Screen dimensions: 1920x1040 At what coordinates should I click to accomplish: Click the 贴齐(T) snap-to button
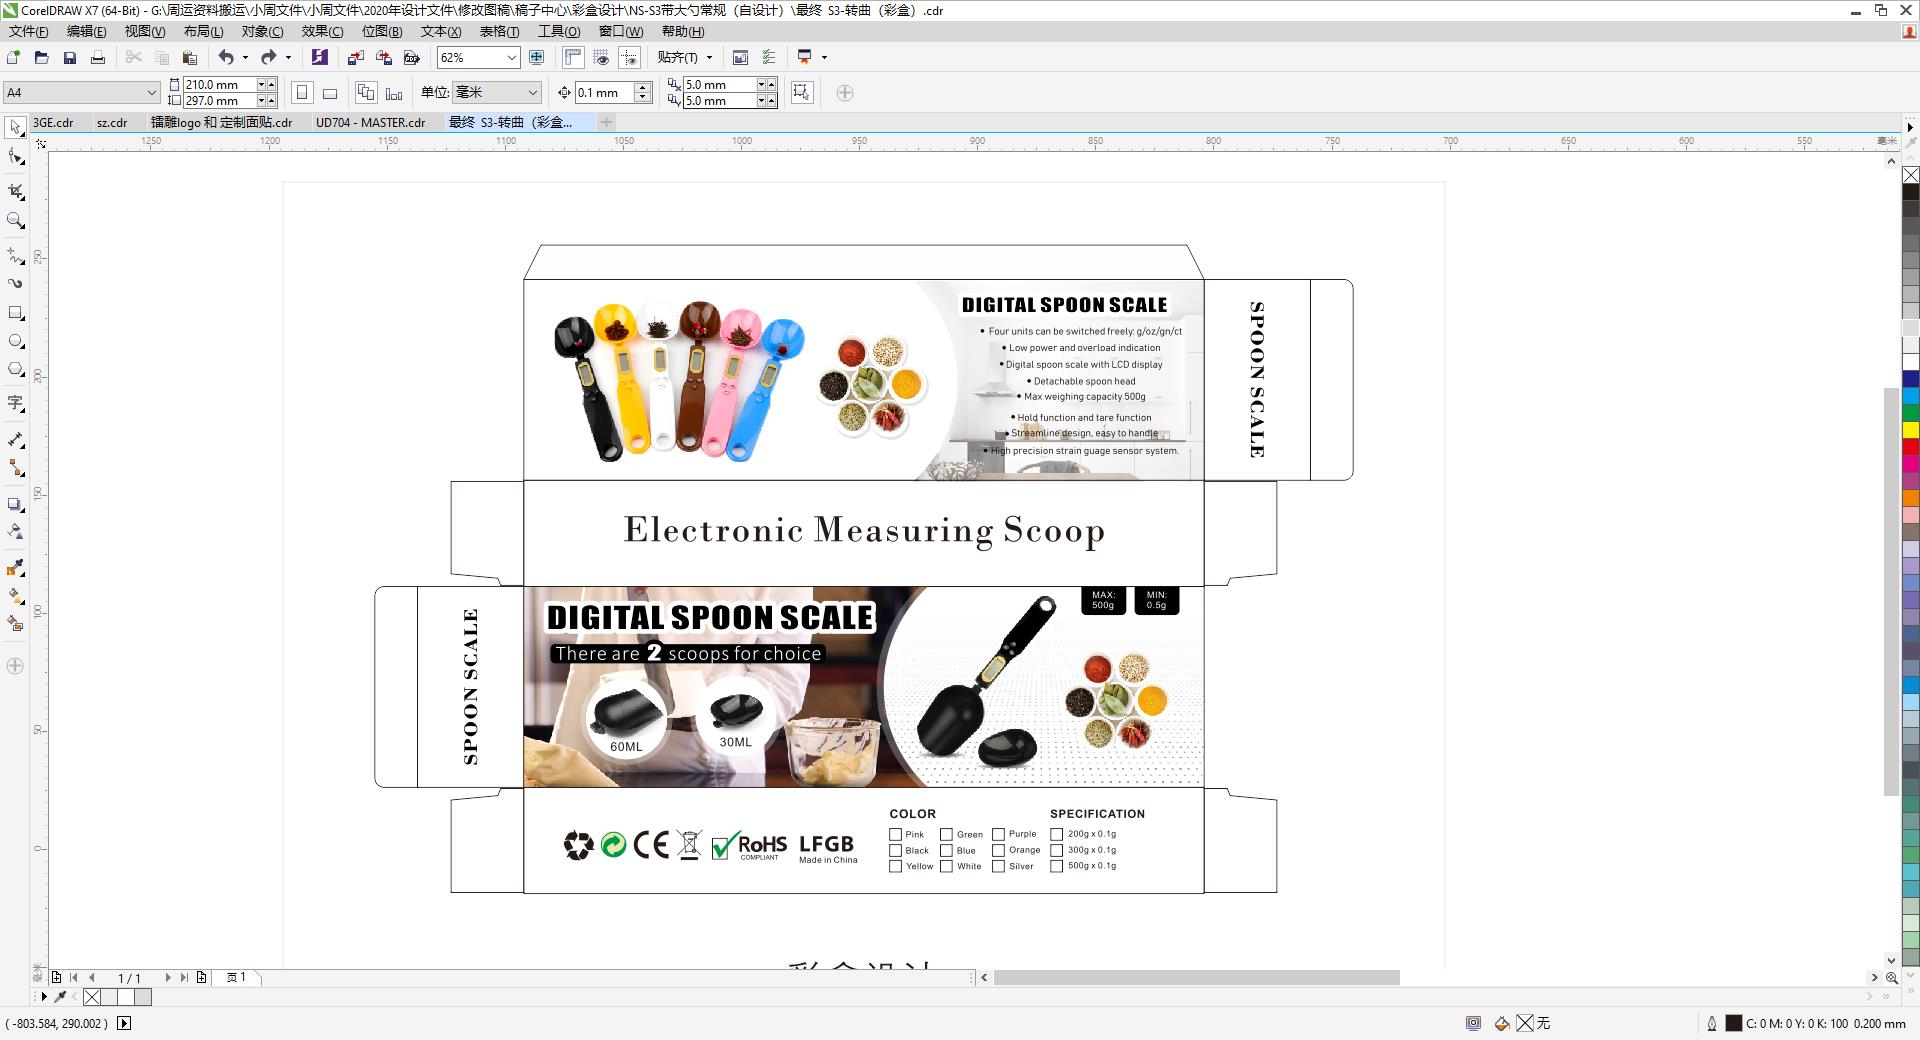pos(678,58)
